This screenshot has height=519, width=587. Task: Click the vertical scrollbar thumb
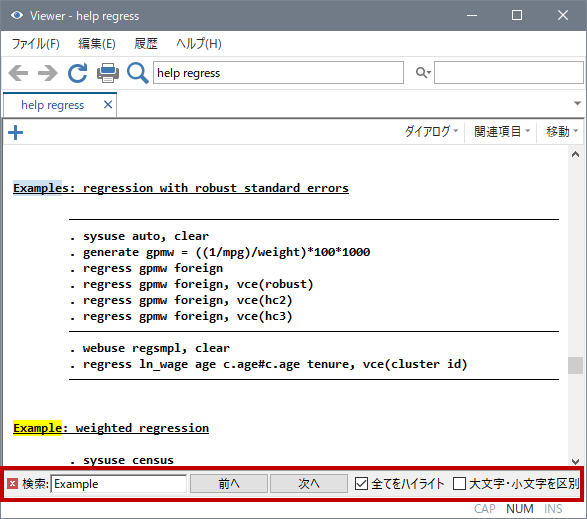tap(575, 365)
